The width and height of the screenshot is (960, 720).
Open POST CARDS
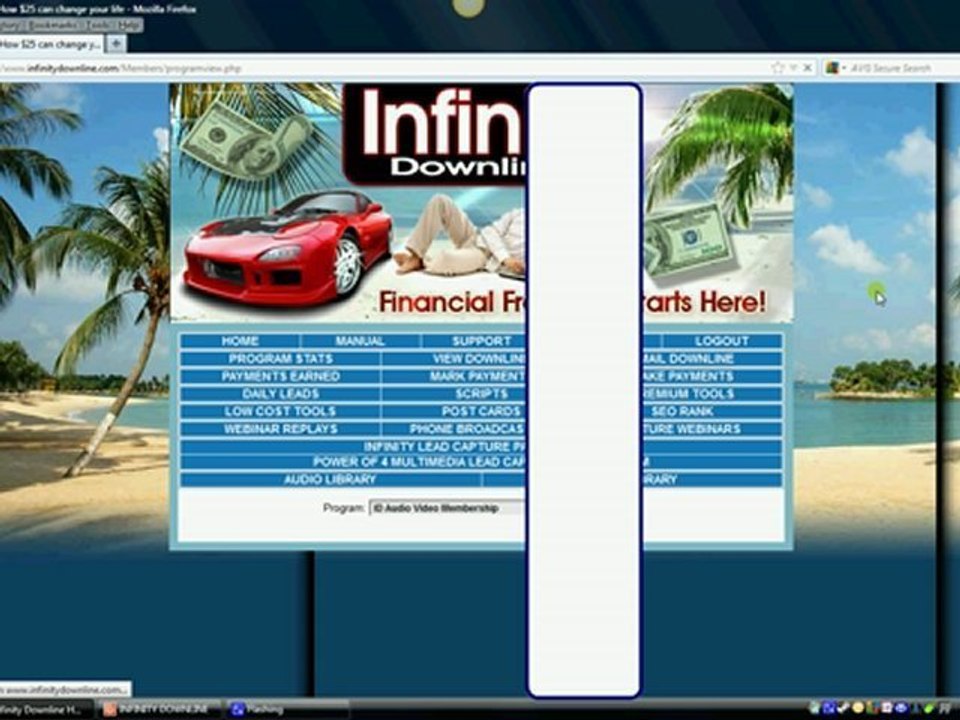(x=481, y=411)
